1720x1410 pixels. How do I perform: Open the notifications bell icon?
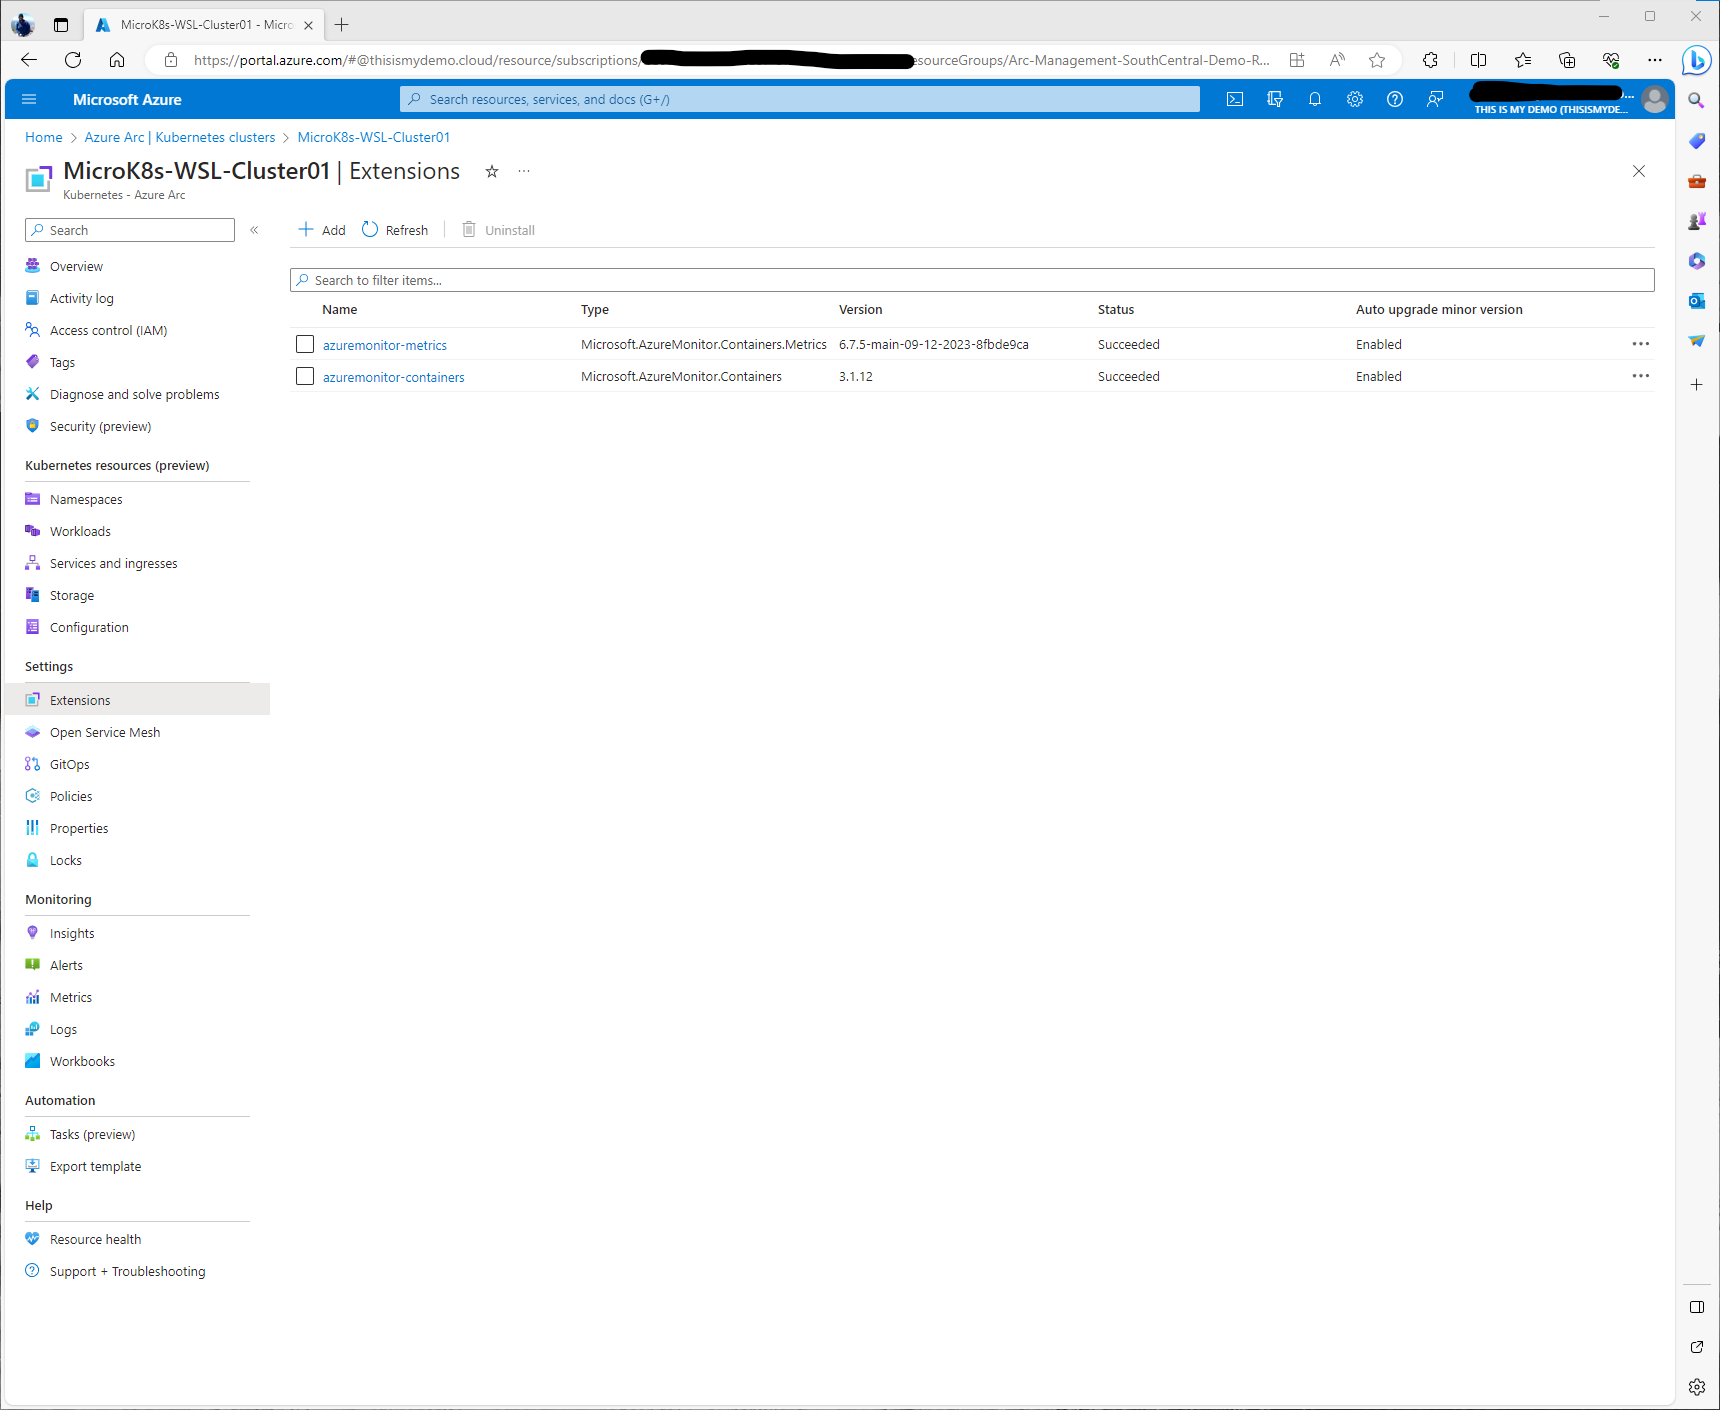pos(1315,99)
